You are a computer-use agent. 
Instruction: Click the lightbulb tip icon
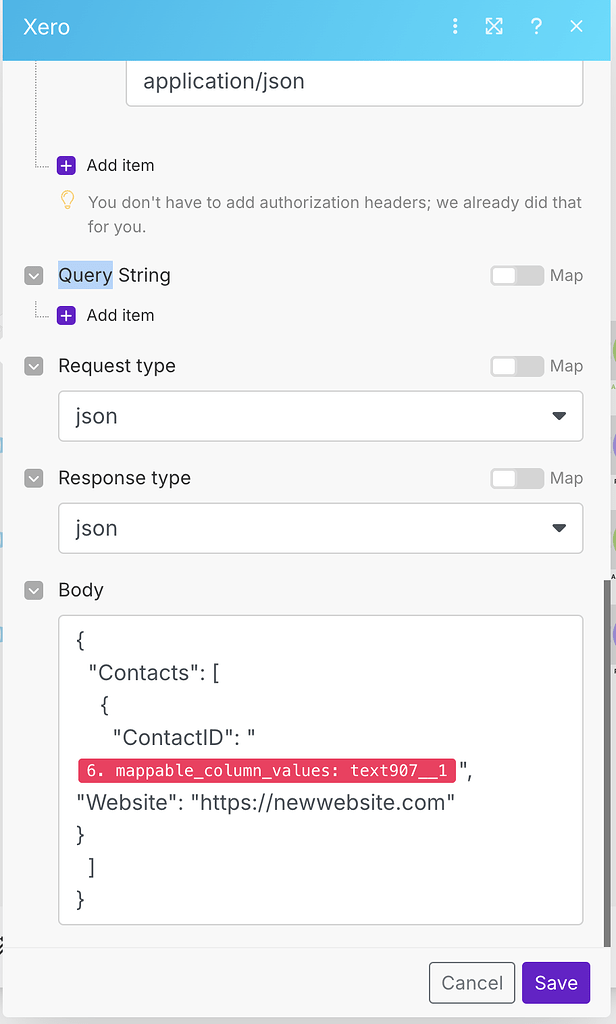(68, 202)
